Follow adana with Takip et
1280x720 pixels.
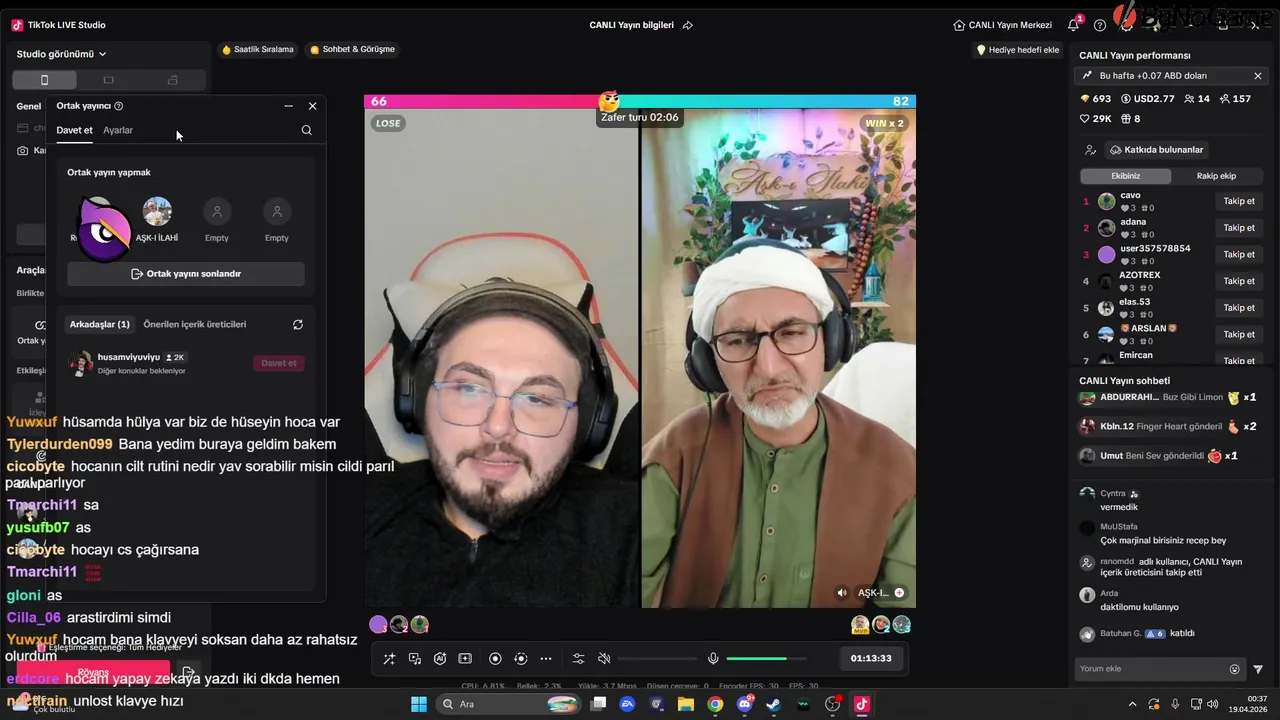(x=1239, y=228)
